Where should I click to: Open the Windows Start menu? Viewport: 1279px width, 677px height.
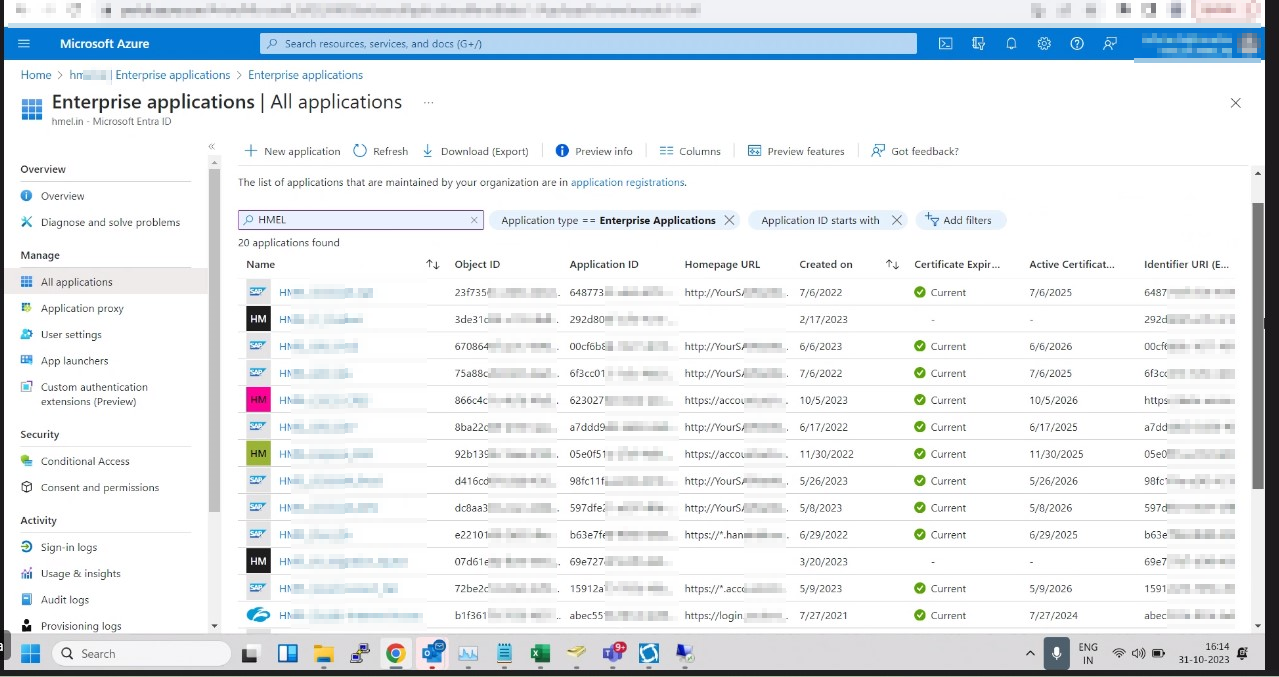tap(31, 653)
